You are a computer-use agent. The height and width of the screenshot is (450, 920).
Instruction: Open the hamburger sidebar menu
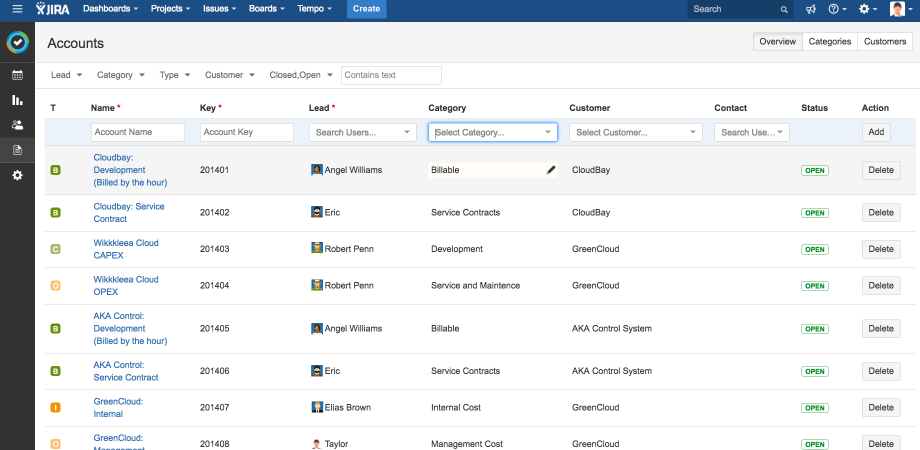click(x=18, y=9)
